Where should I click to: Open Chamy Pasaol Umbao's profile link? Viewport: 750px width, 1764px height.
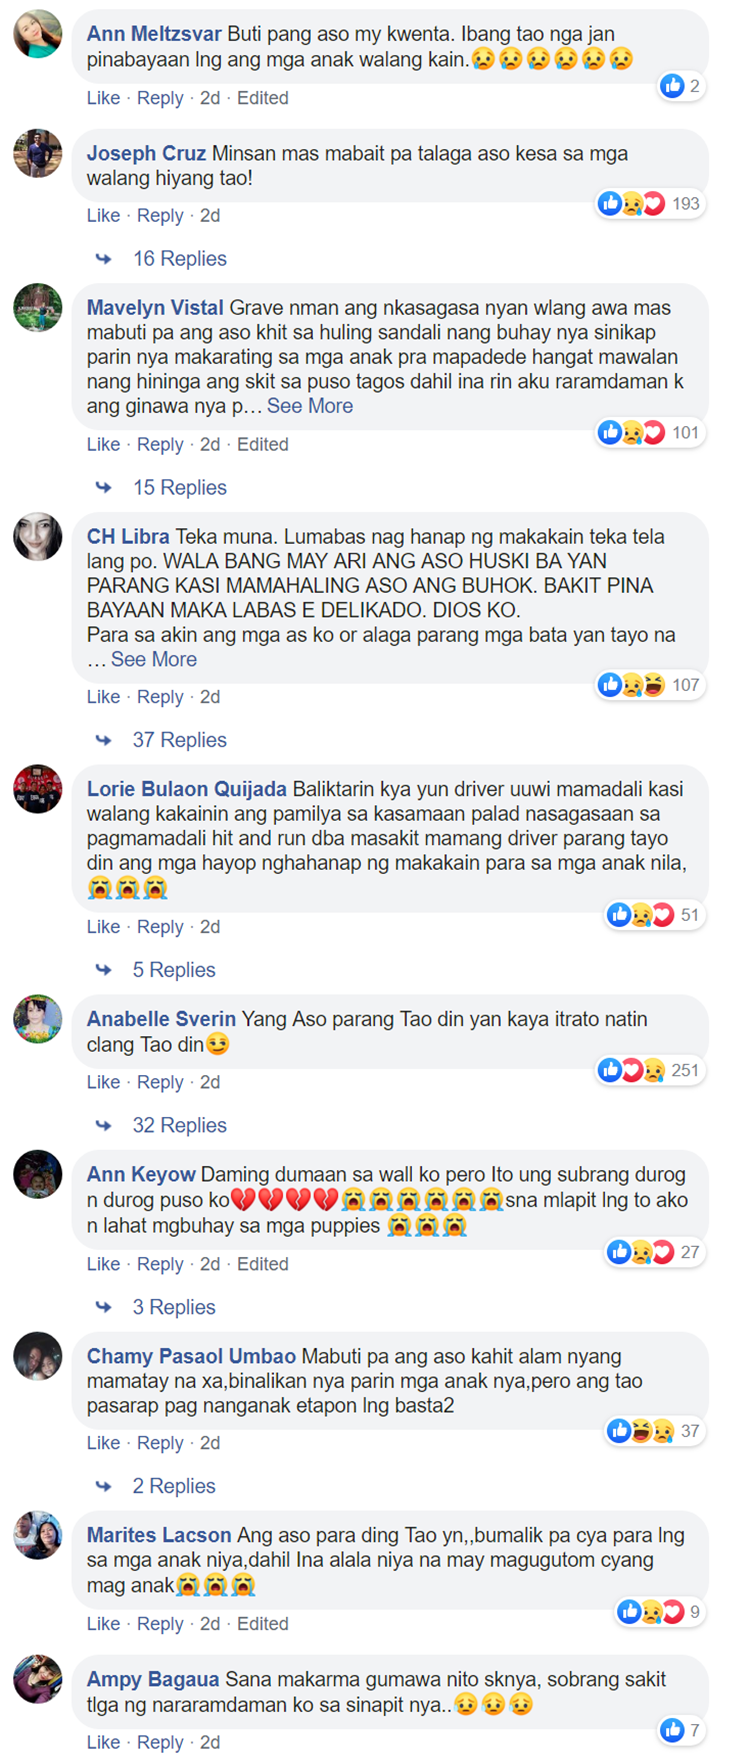pos(191,1357)
